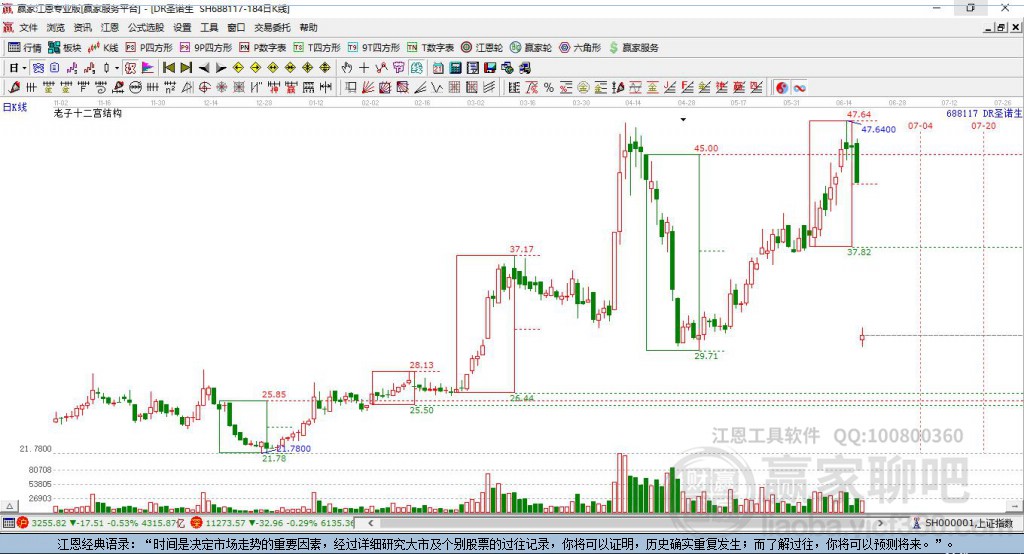This screenshot has width=1024, height=554.
Task: Open the 设置 menu
Action: 182,27
